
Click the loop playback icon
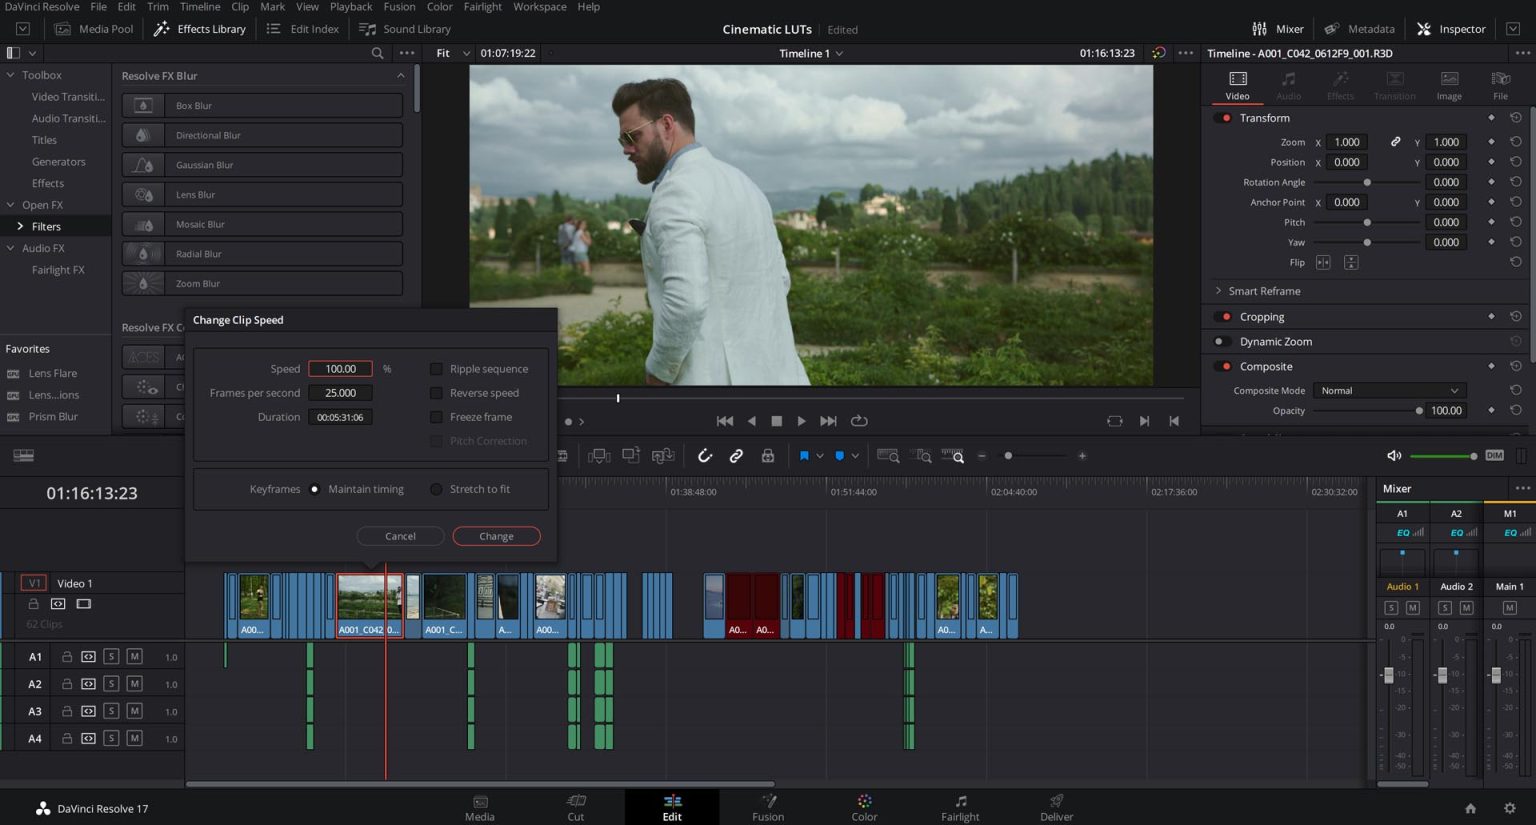[859, 421]
